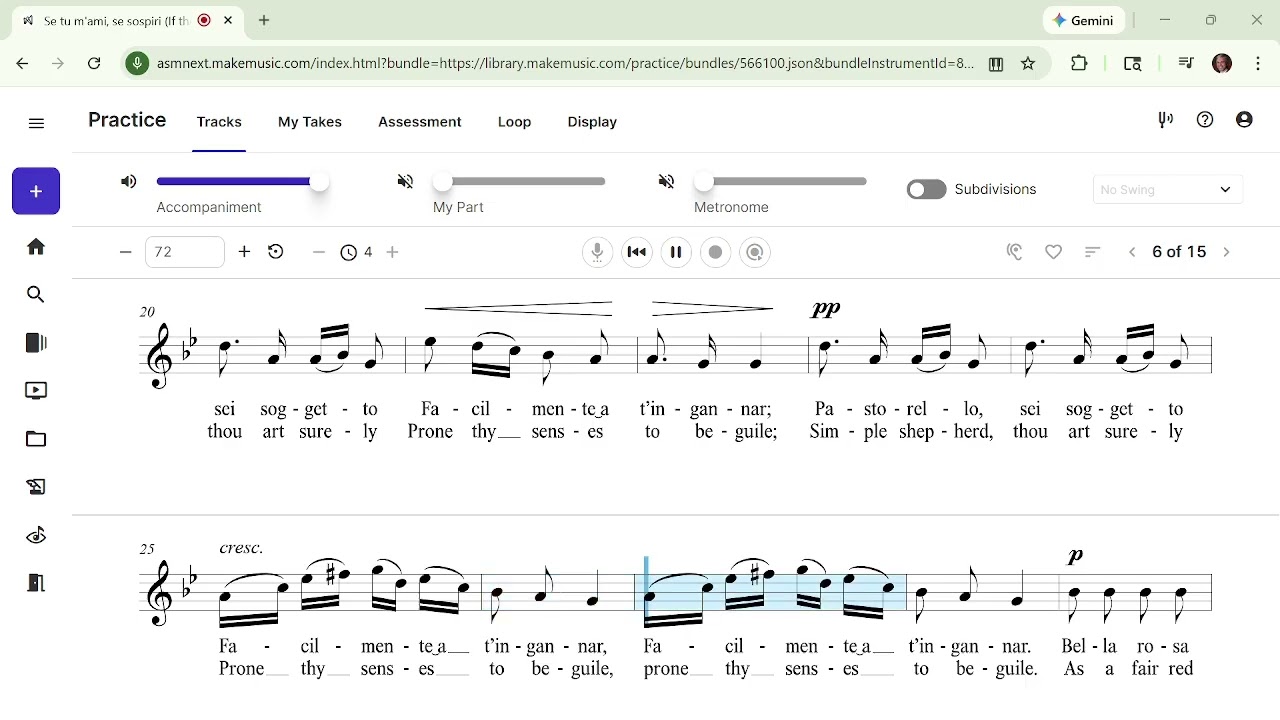Decrease the count-off beats
Screen dimensions: 1280x720
pos(319,253)
